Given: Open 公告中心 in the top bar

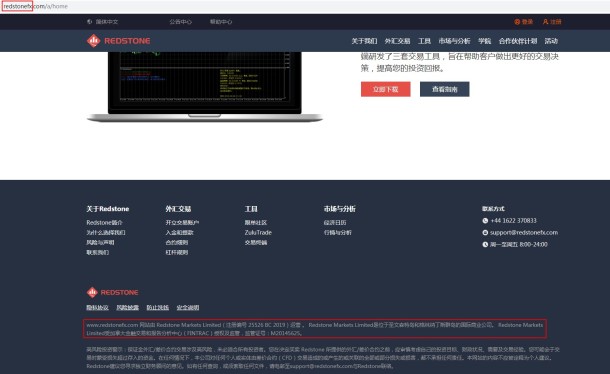Looking at the screenshot, I should tap(181, 22).
